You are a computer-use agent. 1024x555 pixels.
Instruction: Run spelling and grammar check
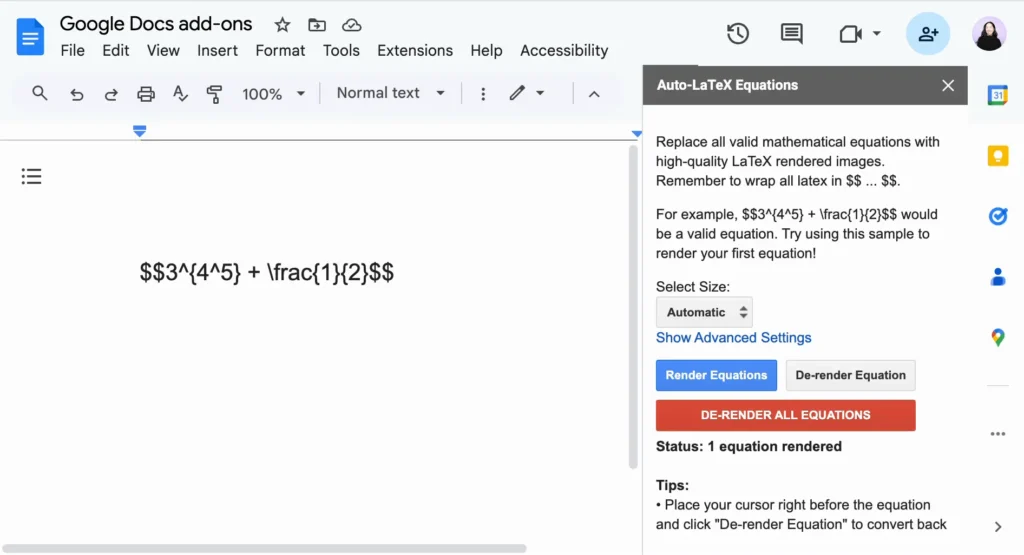coord(180,94)
